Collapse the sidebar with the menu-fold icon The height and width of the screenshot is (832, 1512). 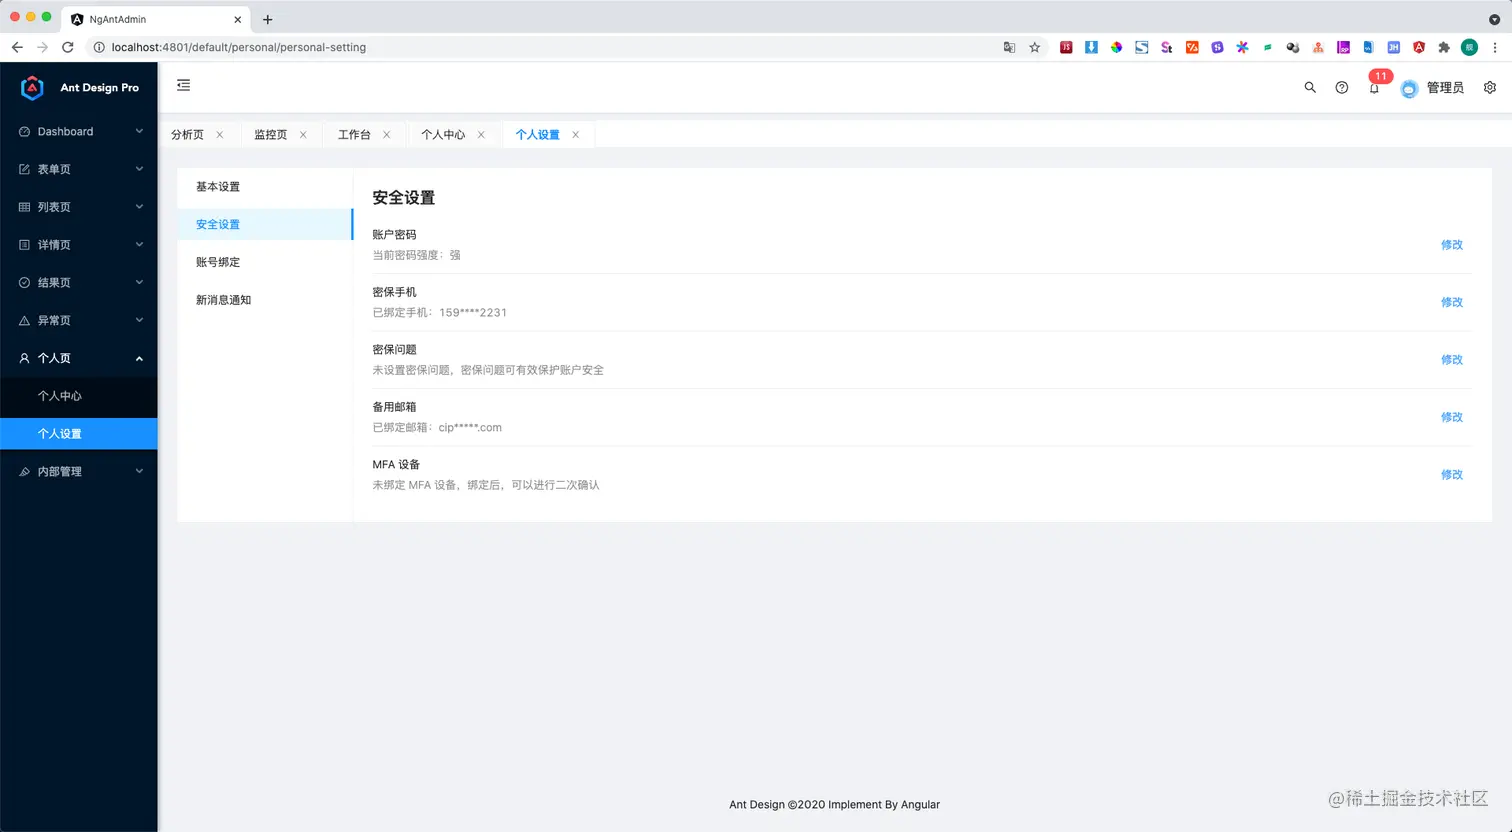click(x=183, y=86)
